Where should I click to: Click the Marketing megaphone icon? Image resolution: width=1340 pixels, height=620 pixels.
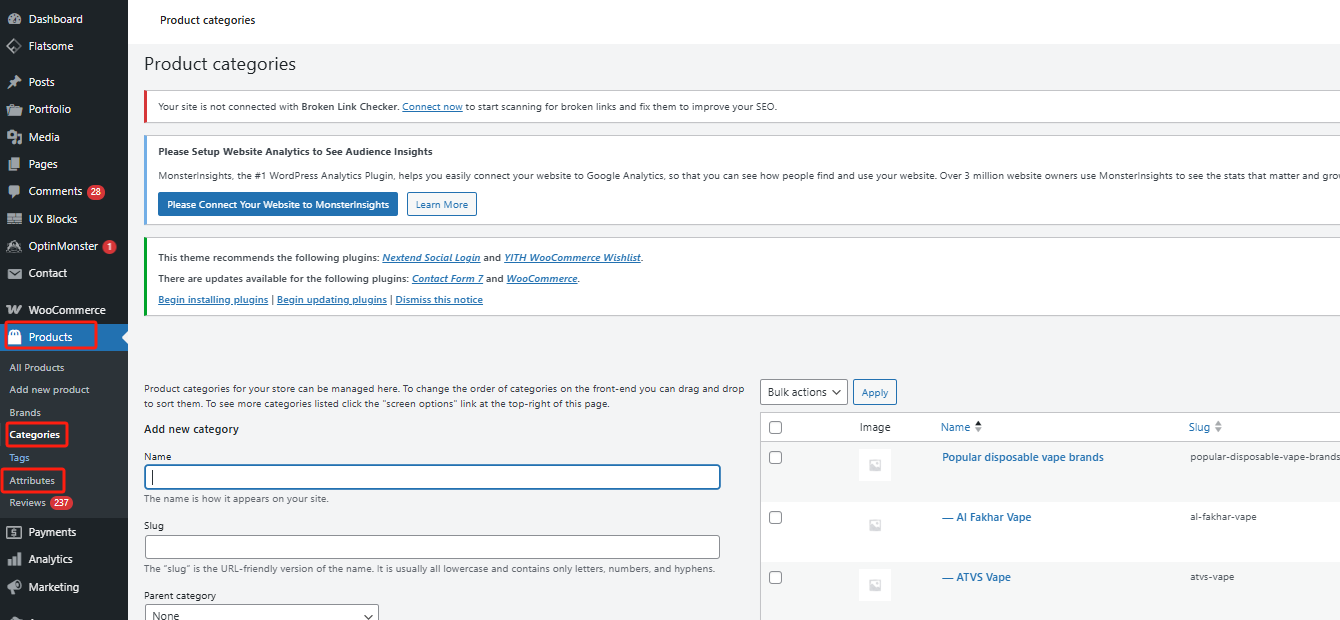14,587
